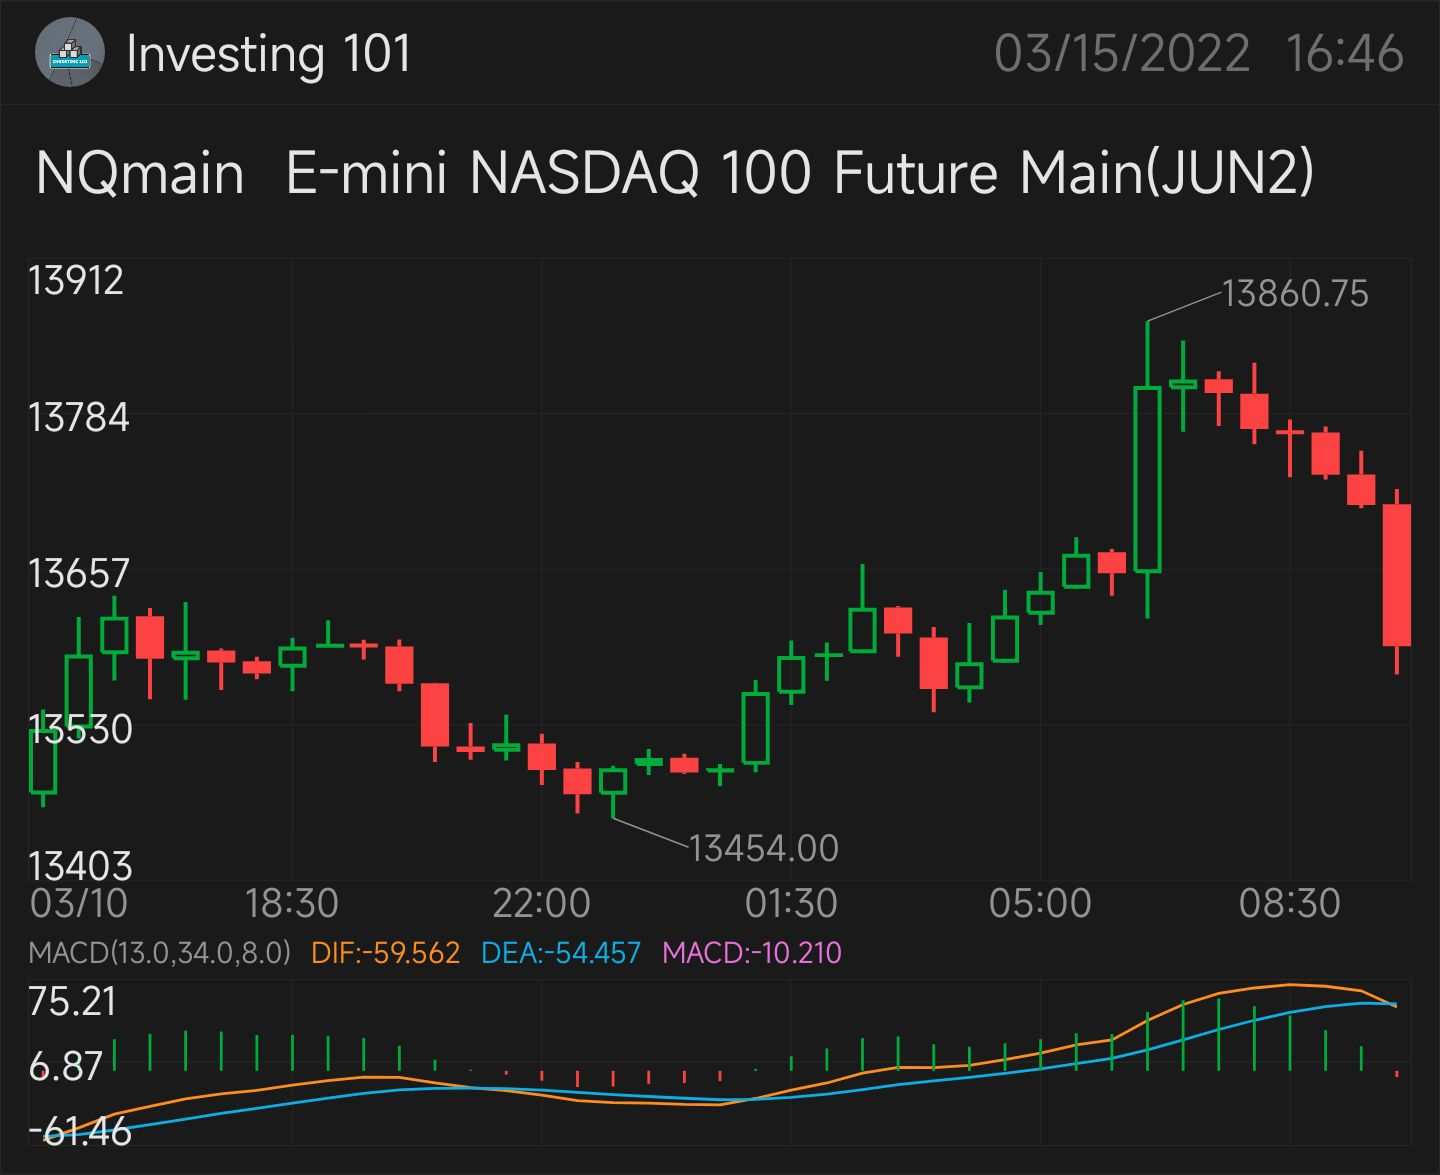The width and height of the screenshot is (1440, 1175).
Task: Click the tall green candle below 13860.75
Action: coord(1147,480)
